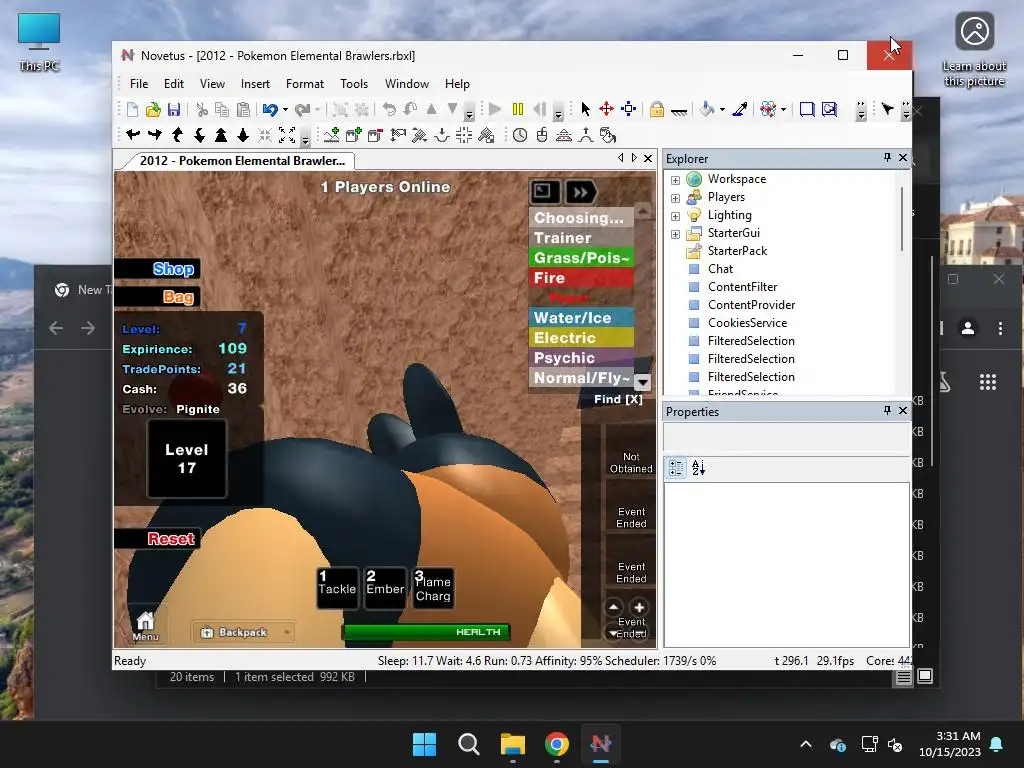Click the pyramid terrain icon
1024x768 pixels.
pos(564,135)
